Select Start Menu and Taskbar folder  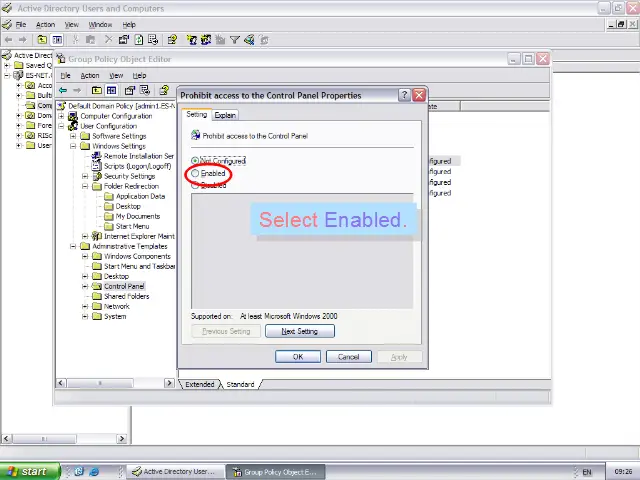(x=140, y=266)
